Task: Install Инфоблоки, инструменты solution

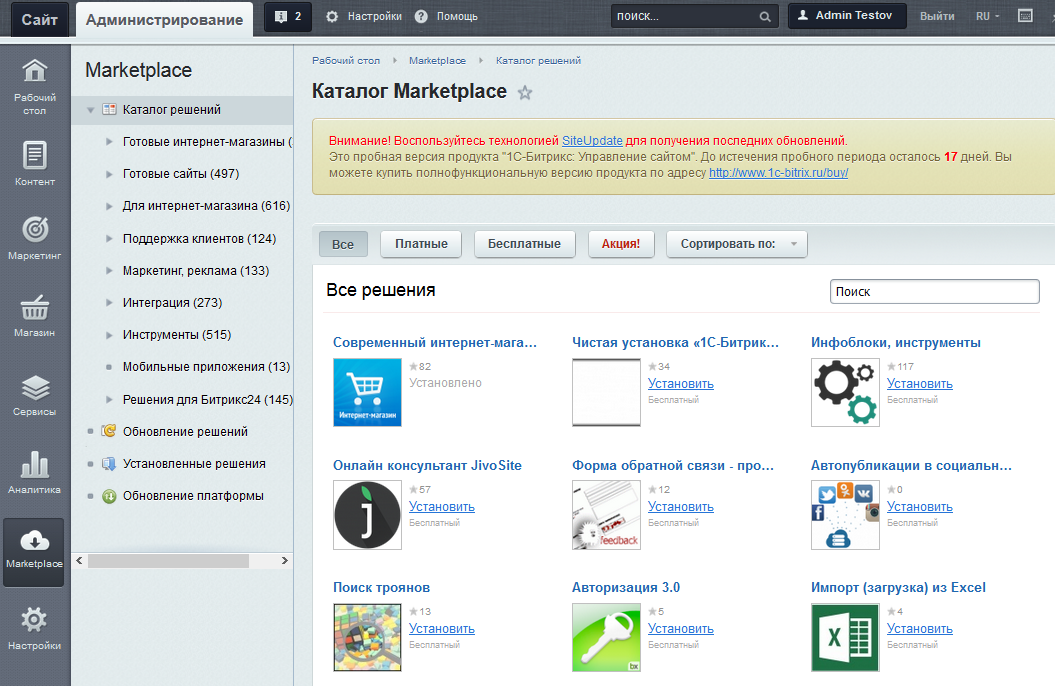Action: (920, 383)
